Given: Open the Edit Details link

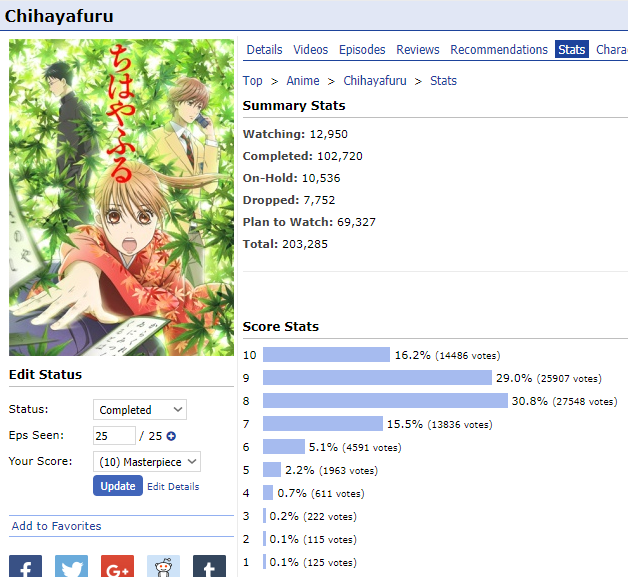Looking at the screenshot, I should [173, 487].
